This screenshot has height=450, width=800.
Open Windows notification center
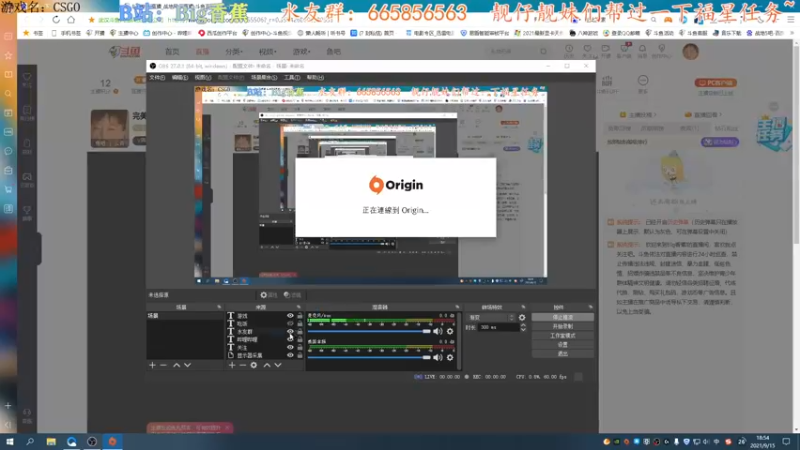click(x=786, y=441)
